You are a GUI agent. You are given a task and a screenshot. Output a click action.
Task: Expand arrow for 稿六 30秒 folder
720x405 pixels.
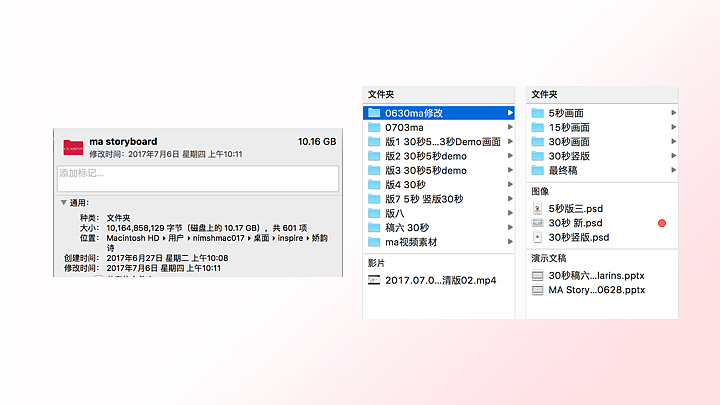click(510, 227)
